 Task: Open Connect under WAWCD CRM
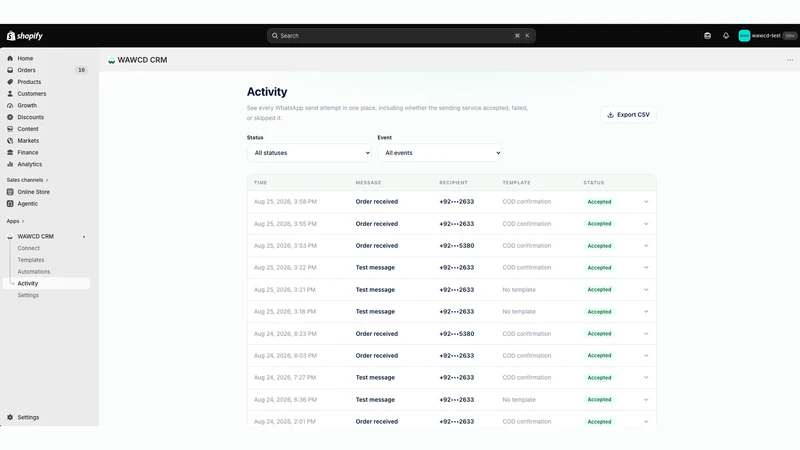pyautogui.click(x=29, y=248)
